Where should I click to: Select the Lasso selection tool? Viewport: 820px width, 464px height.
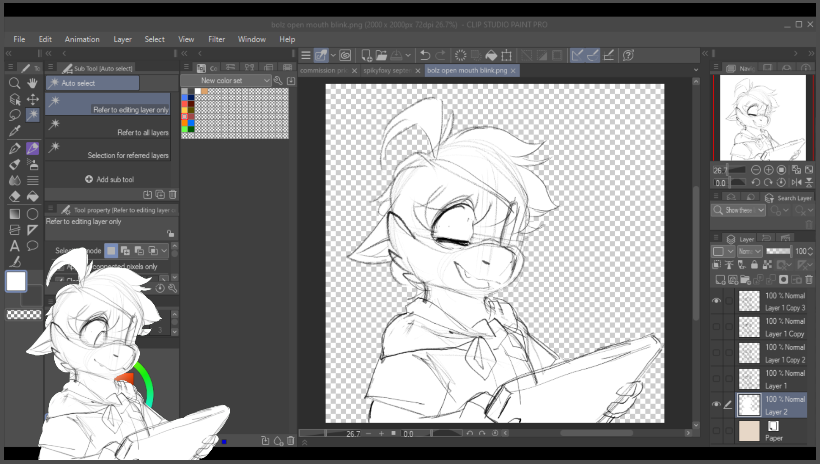[15, 115]
